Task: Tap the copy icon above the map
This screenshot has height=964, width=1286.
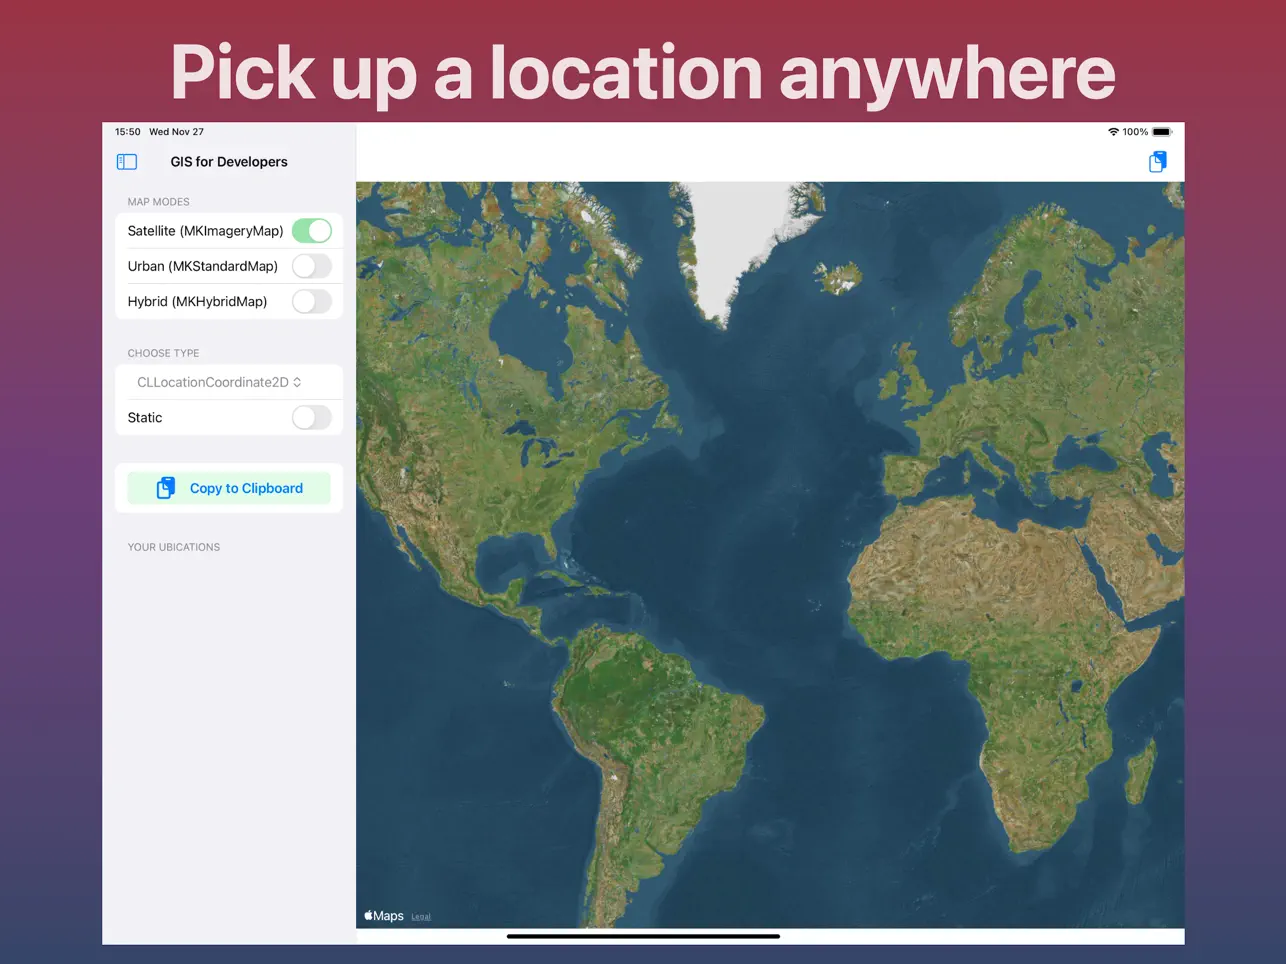Action: (x=1157, y=161)
